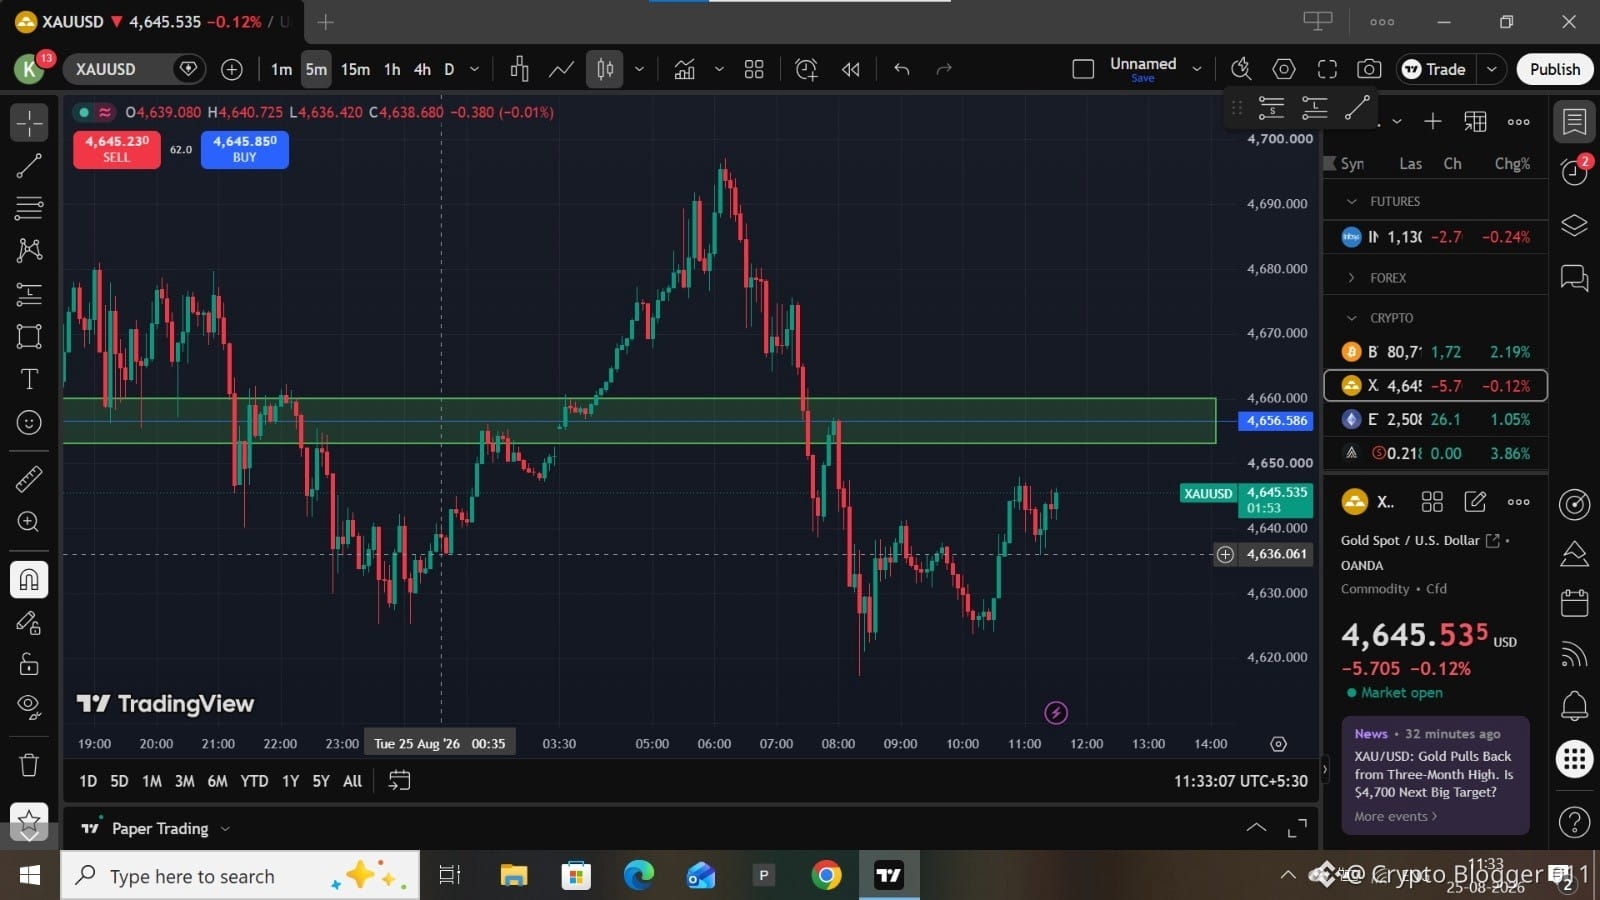The width and height of the screenshot is (1600, 900).
Task: Start bar replay mode
Action: pyautogui.click(x=851, y=69)
